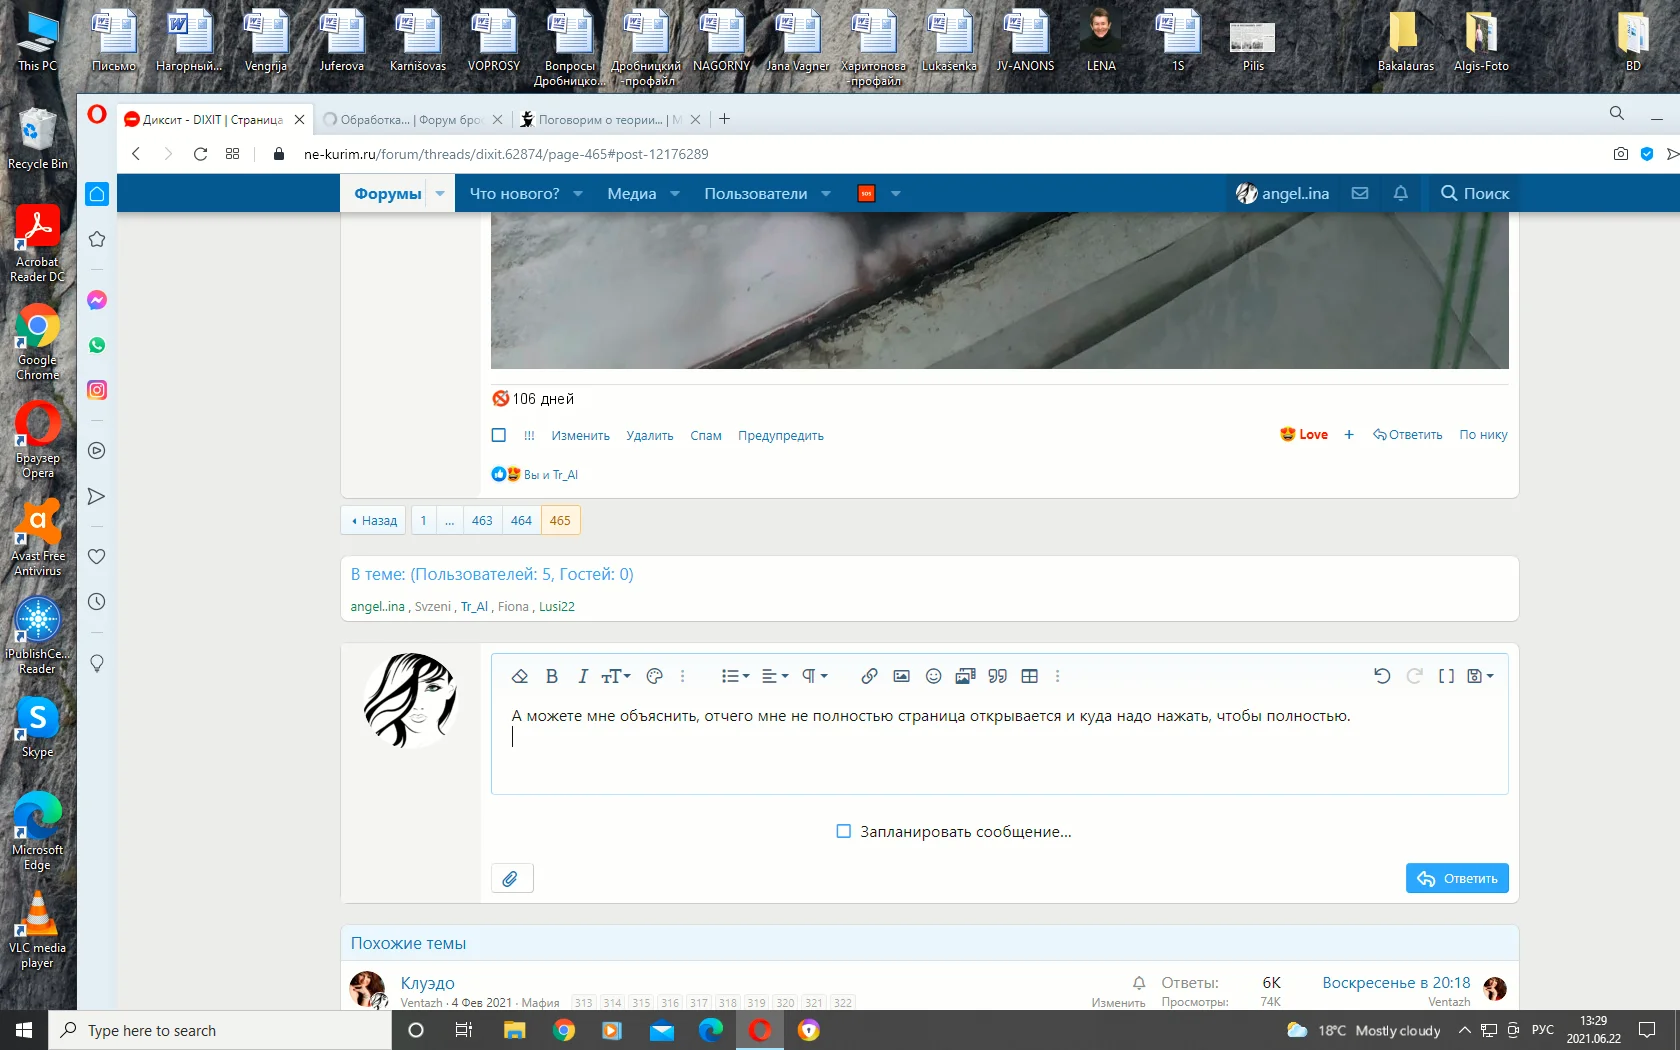The height and width of the screenshot is (1050, 1680).
Task: Open the text alignment dropdown
Action: tap(774, 676)
